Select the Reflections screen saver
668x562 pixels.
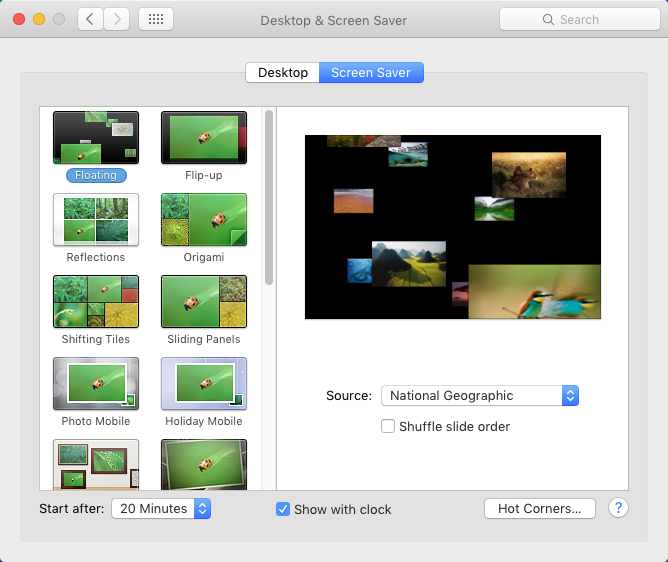point(96,220)
